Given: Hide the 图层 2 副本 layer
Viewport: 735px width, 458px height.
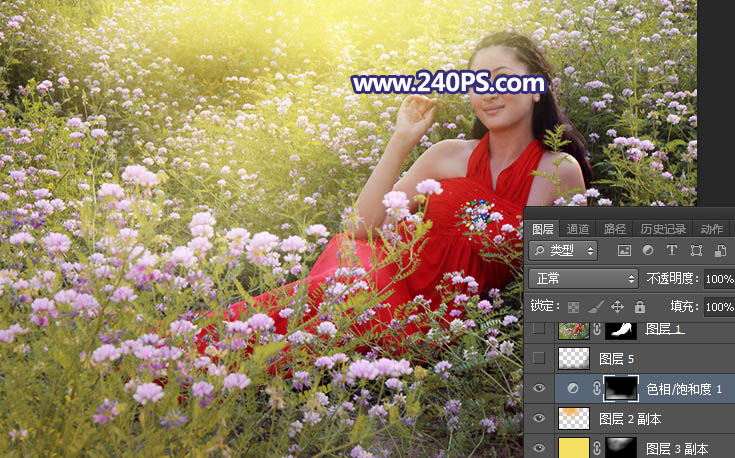Looking at the screenshot, I should 539,418.
